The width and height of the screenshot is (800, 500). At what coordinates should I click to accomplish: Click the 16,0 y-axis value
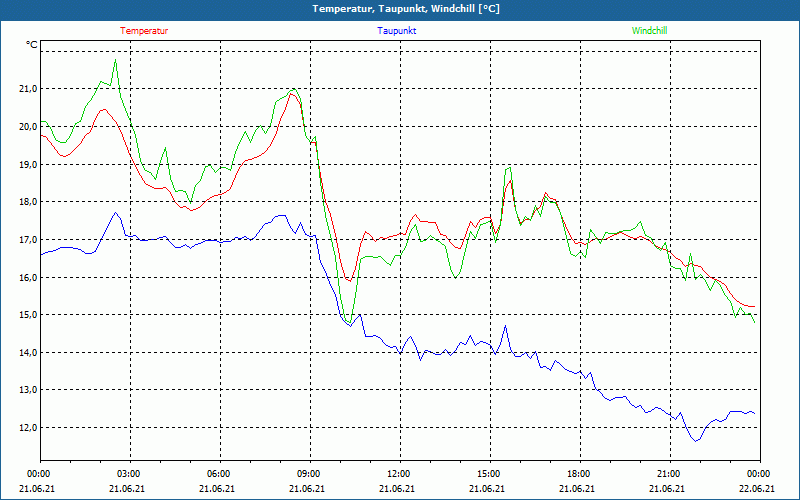(28, 278)
